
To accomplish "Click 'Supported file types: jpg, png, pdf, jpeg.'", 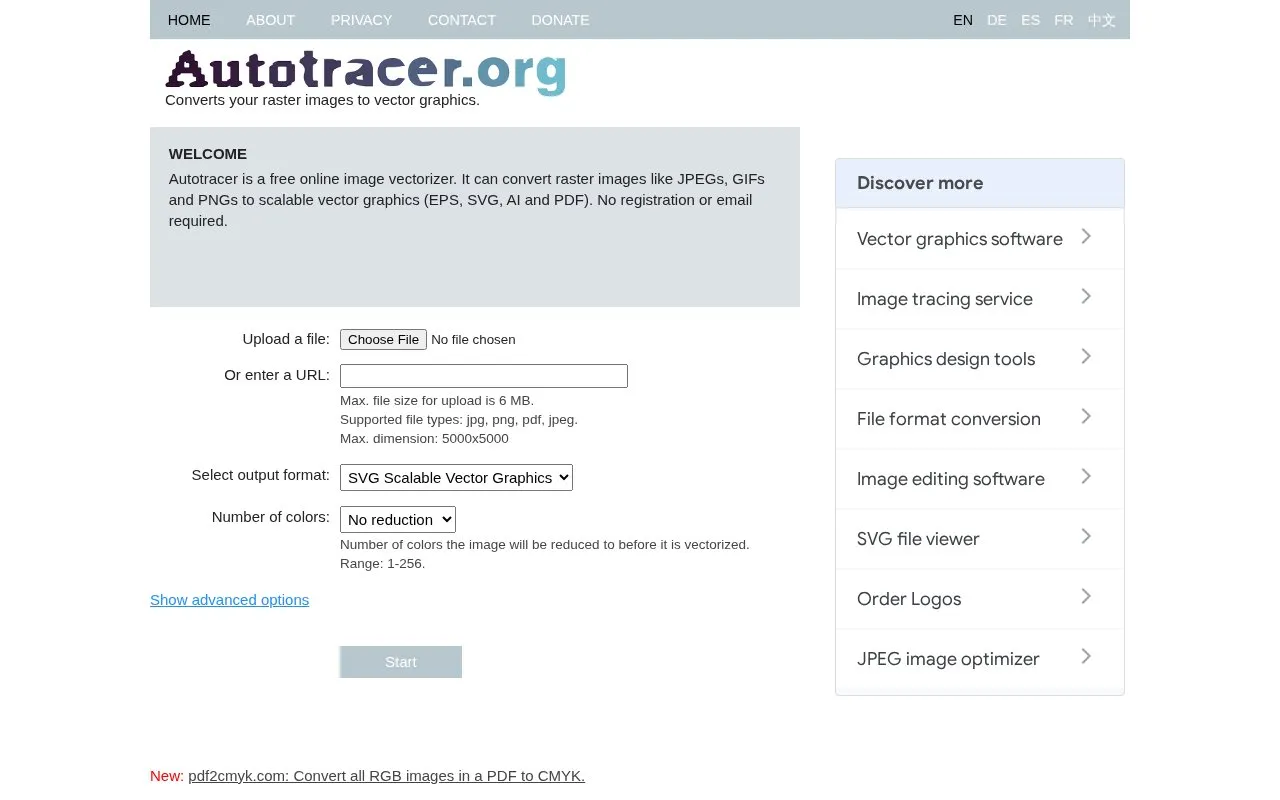I will tap(459, 420).
